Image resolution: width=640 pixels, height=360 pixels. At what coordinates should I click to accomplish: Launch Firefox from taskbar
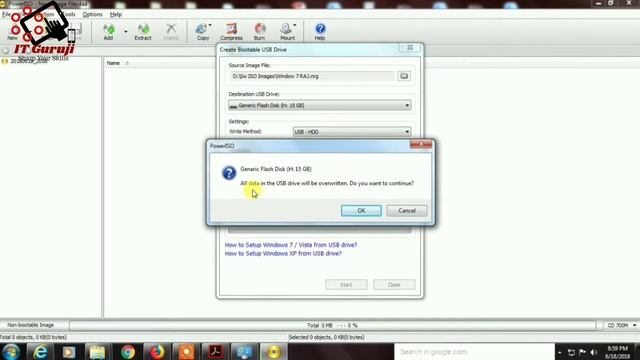[157, 352]
